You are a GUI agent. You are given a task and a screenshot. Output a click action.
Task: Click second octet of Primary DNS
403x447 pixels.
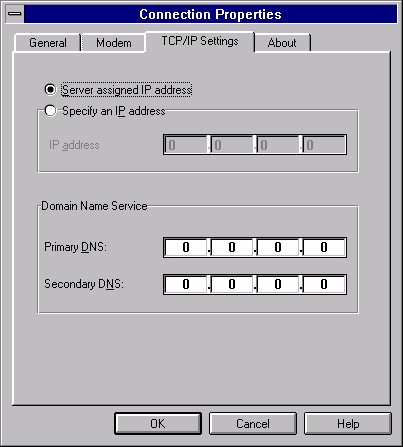point(232,247)
